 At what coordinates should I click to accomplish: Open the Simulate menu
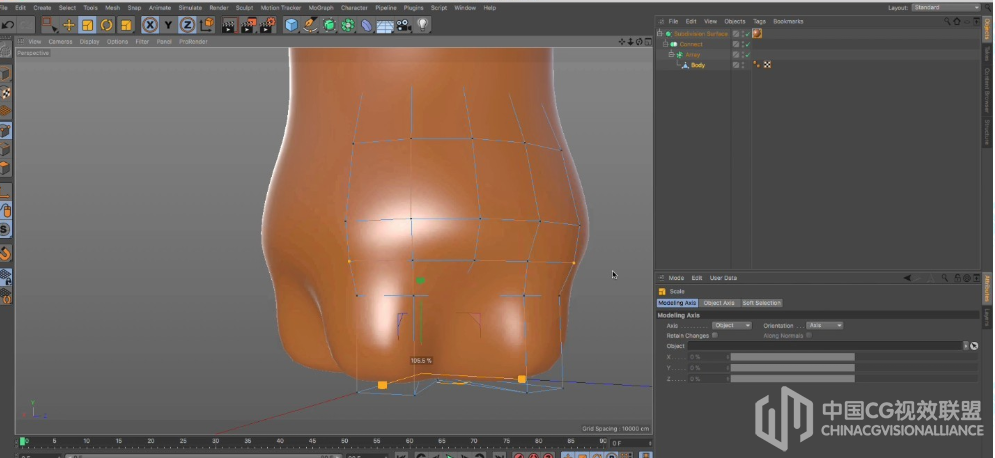click(190, 8)
